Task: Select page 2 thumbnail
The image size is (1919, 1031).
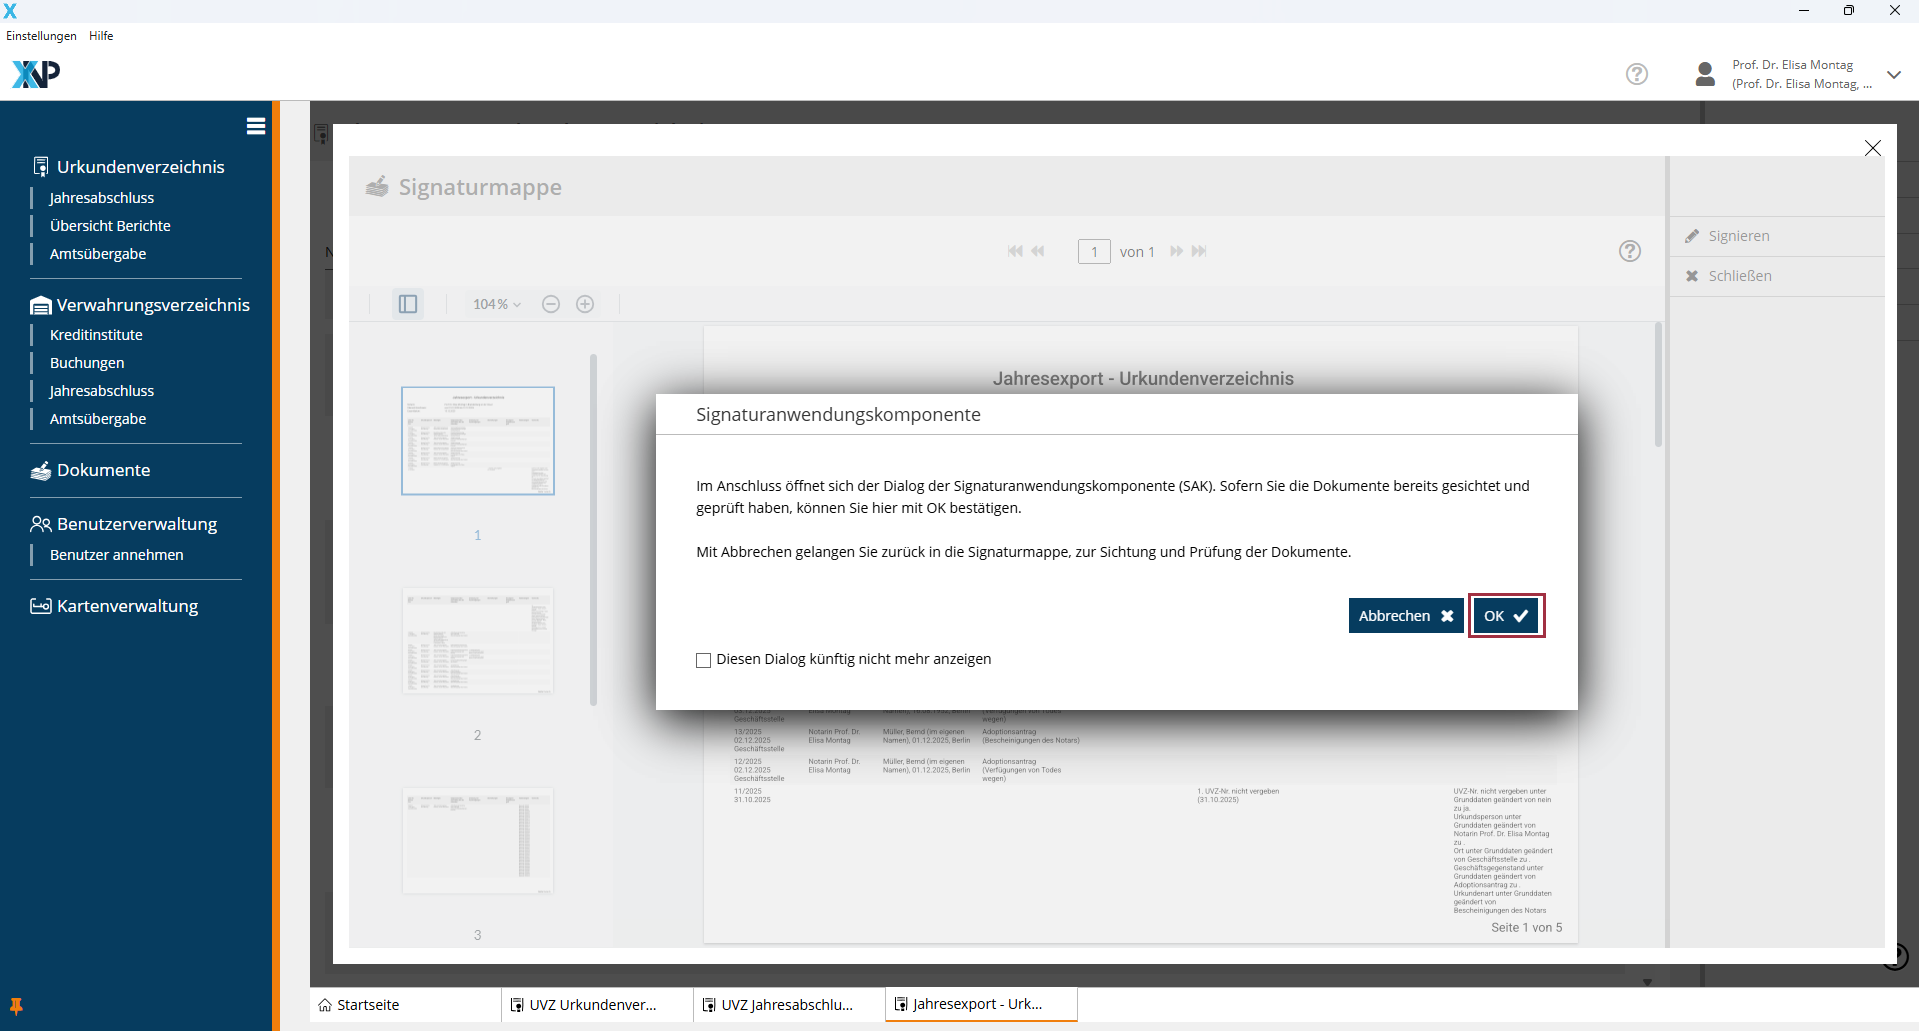Action: point(478,641)
